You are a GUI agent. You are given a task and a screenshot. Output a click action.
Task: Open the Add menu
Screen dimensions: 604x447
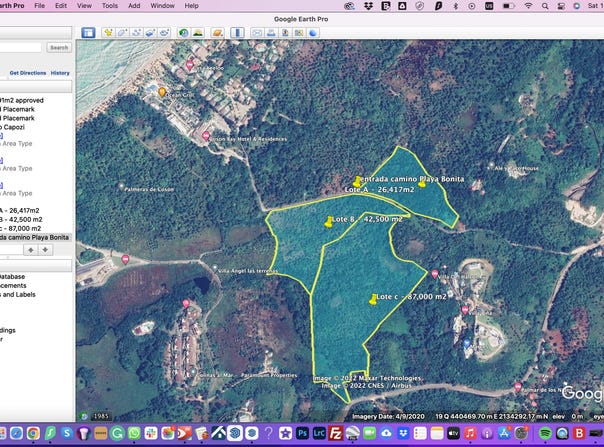tap(134, 6)
